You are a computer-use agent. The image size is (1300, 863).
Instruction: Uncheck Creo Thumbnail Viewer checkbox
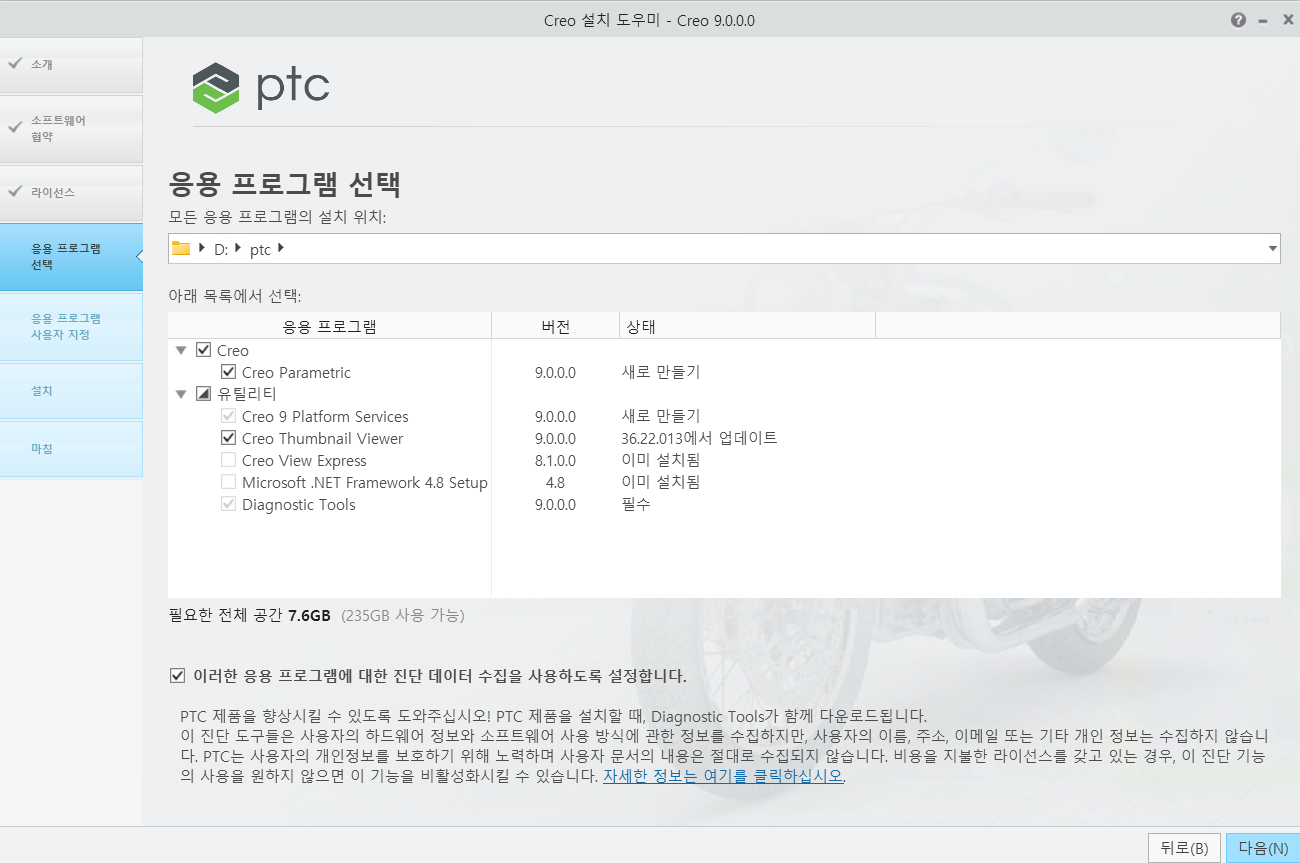click(228, 439)
